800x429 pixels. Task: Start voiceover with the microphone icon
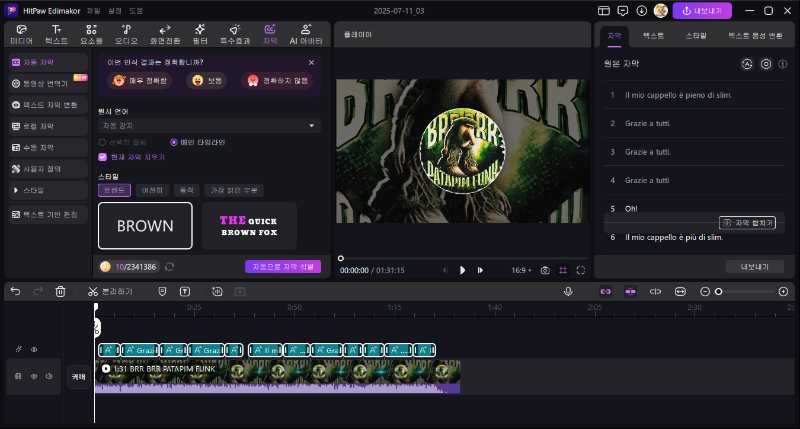click(568, 291)
